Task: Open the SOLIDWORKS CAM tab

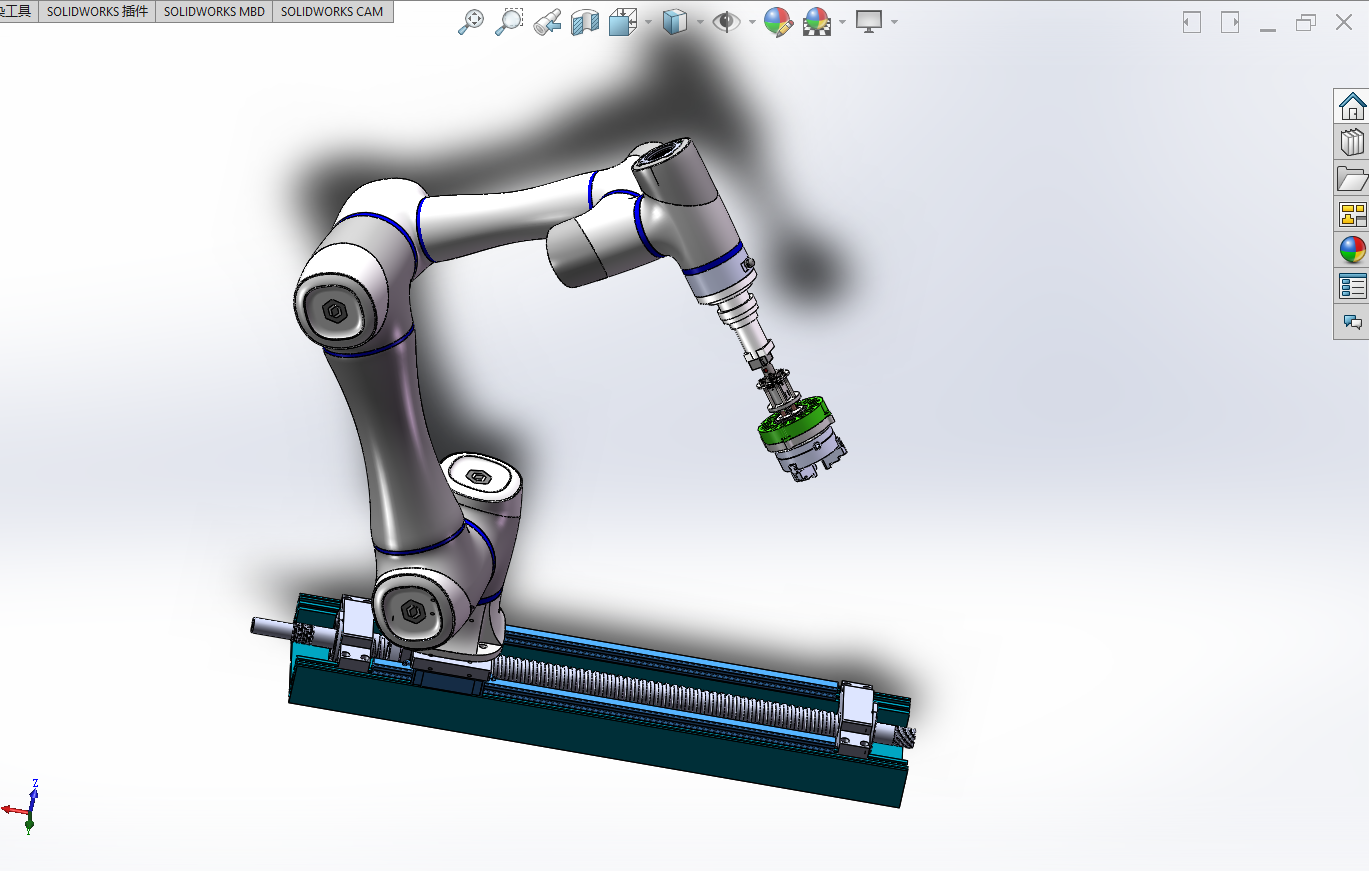Action: tap(332, 12)
